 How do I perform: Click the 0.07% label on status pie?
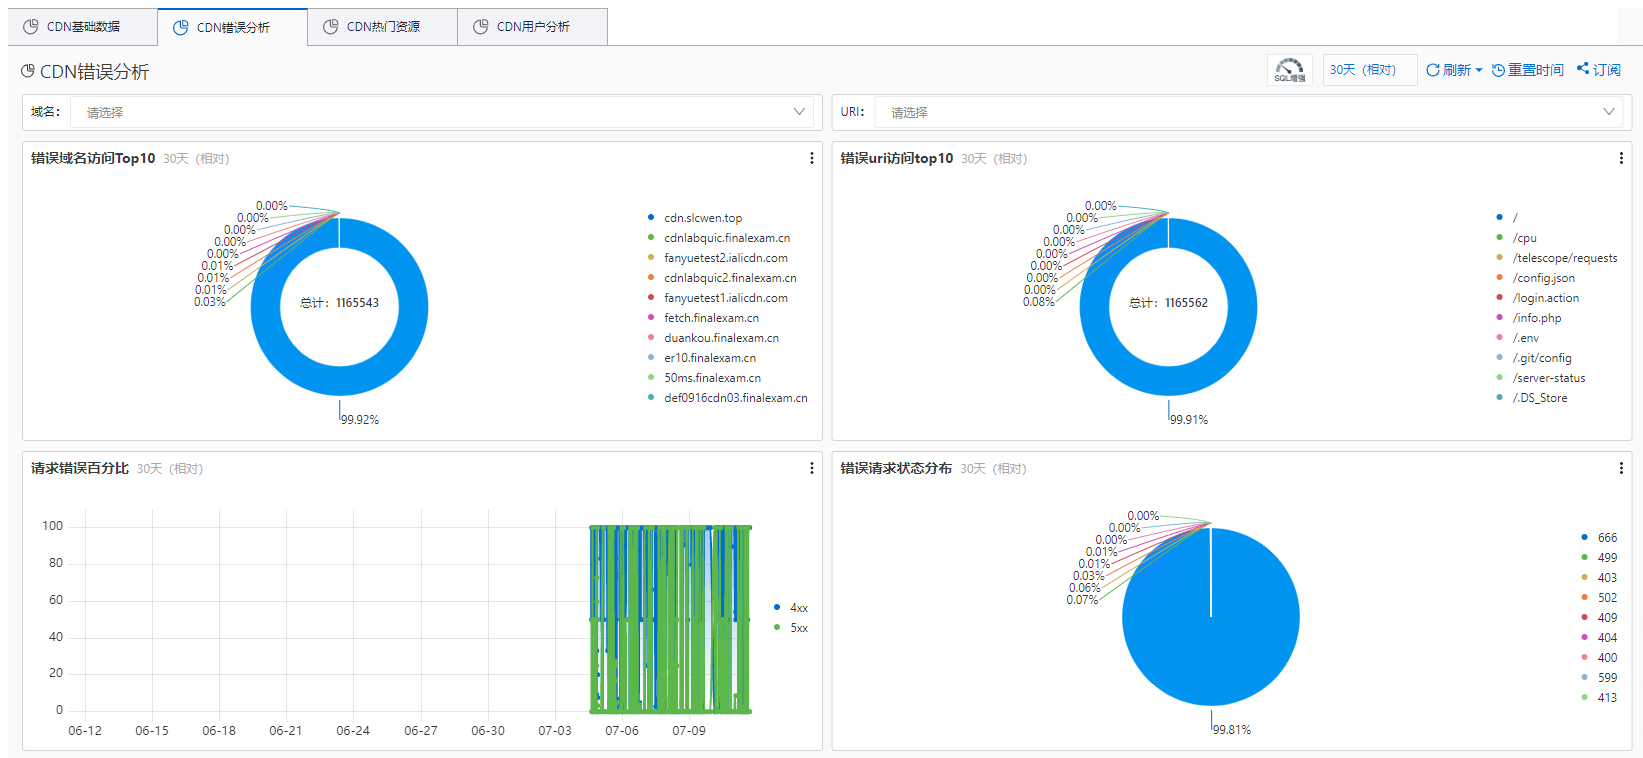1082,600
